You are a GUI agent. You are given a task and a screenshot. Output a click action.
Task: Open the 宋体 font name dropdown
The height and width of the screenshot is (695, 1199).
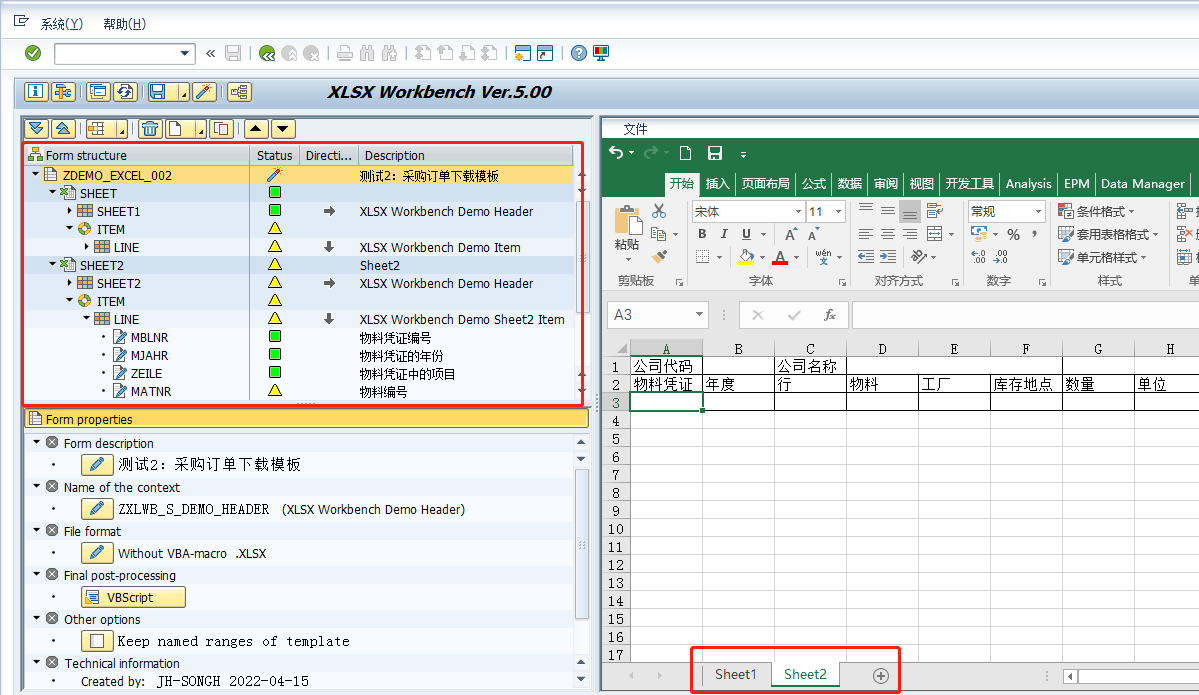(798, 211)
